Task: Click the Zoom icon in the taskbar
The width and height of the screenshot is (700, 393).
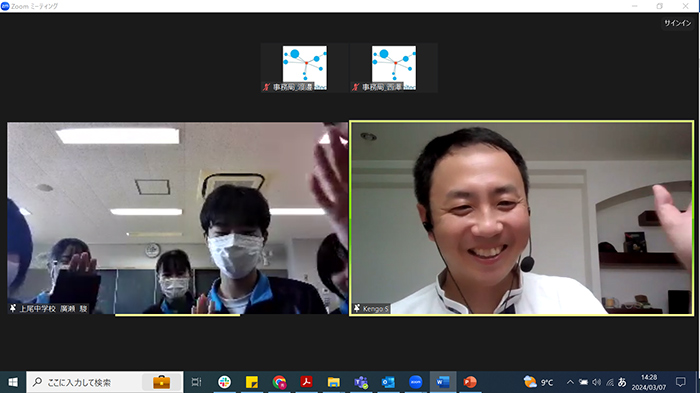Action: pos(416,382)
